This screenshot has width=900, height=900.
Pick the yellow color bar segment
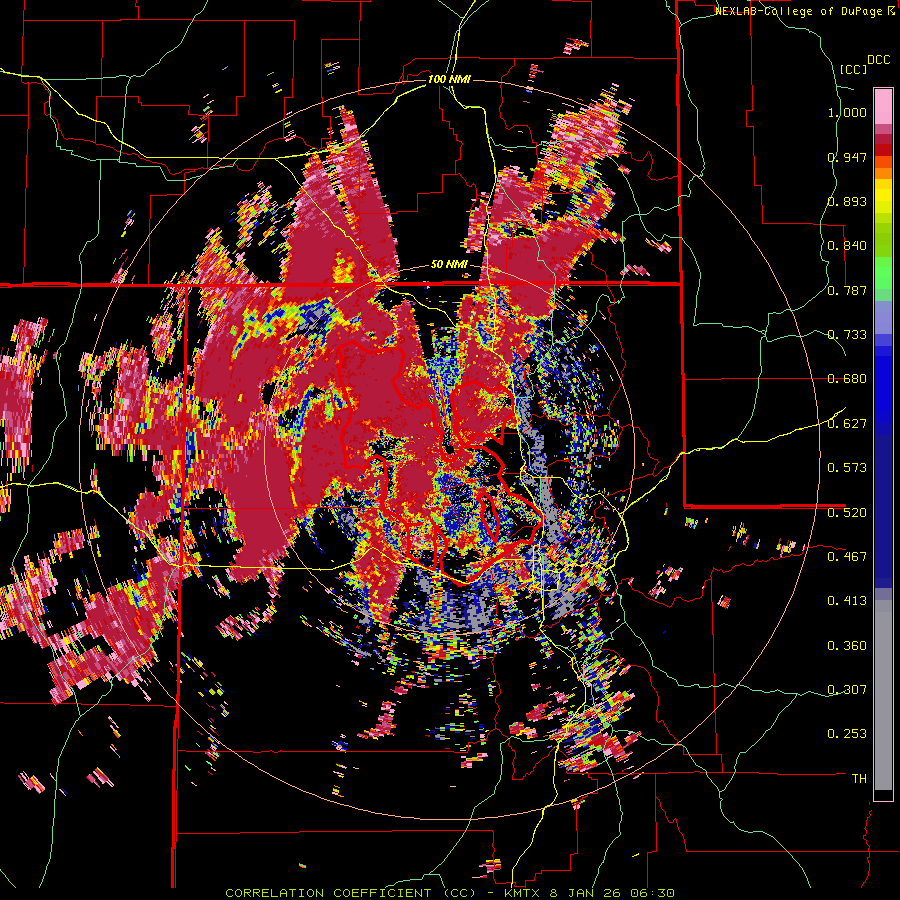pos(883,197)
